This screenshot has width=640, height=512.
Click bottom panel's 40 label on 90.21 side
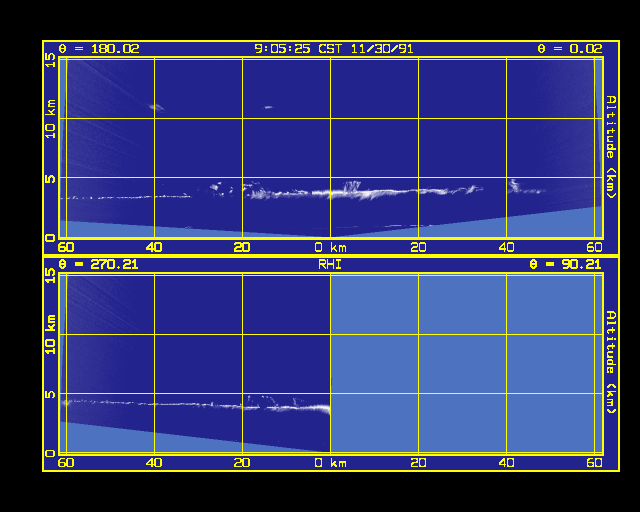pyautogui.click(x=507, y=463)
